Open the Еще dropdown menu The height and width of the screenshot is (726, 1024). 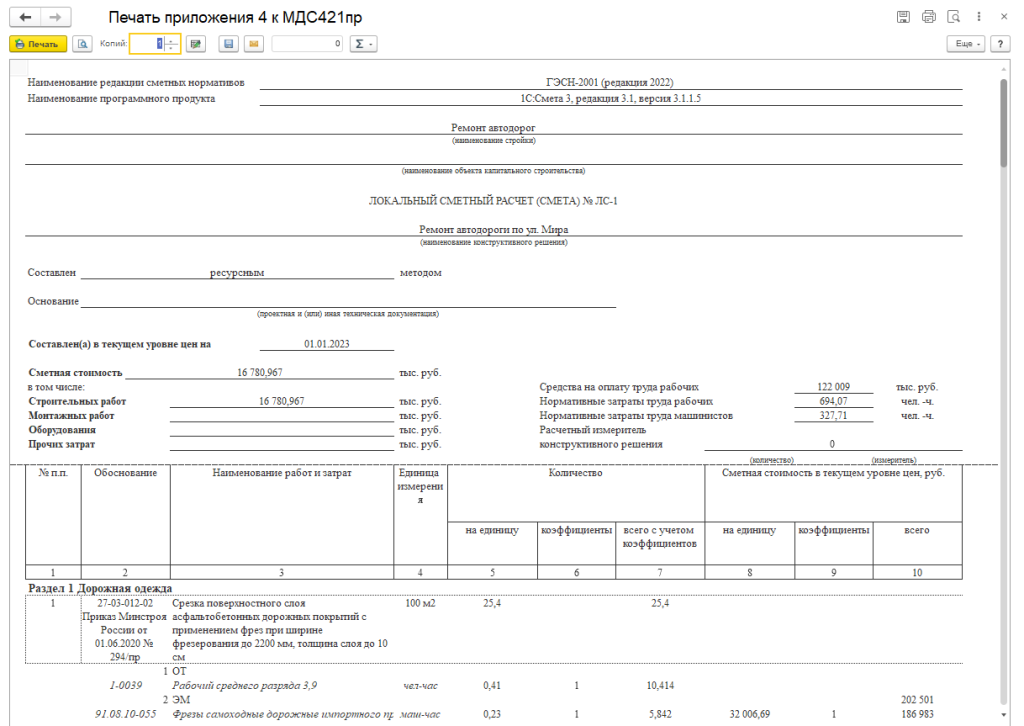(966, 44)
